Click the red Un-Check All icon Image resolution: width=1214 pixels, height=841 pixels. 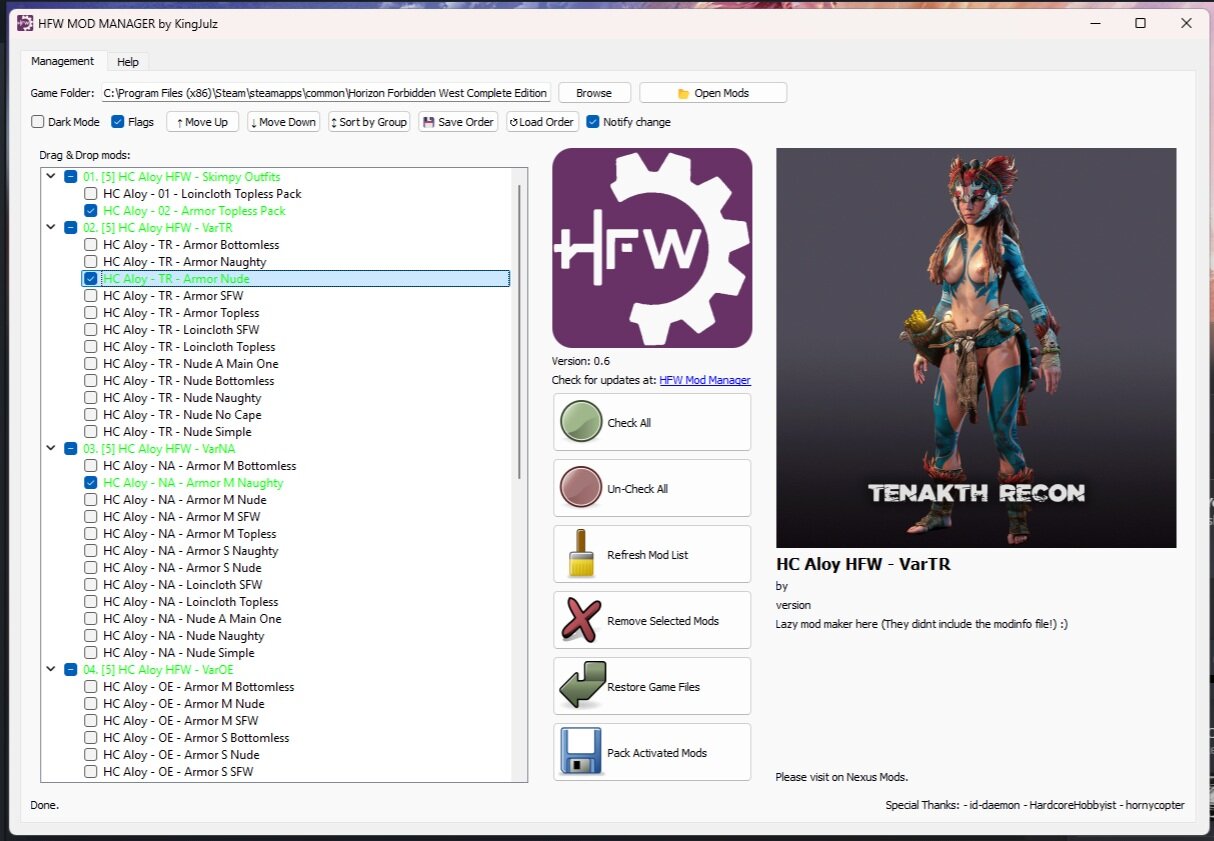pyautogui.click(x=581, y=488)
